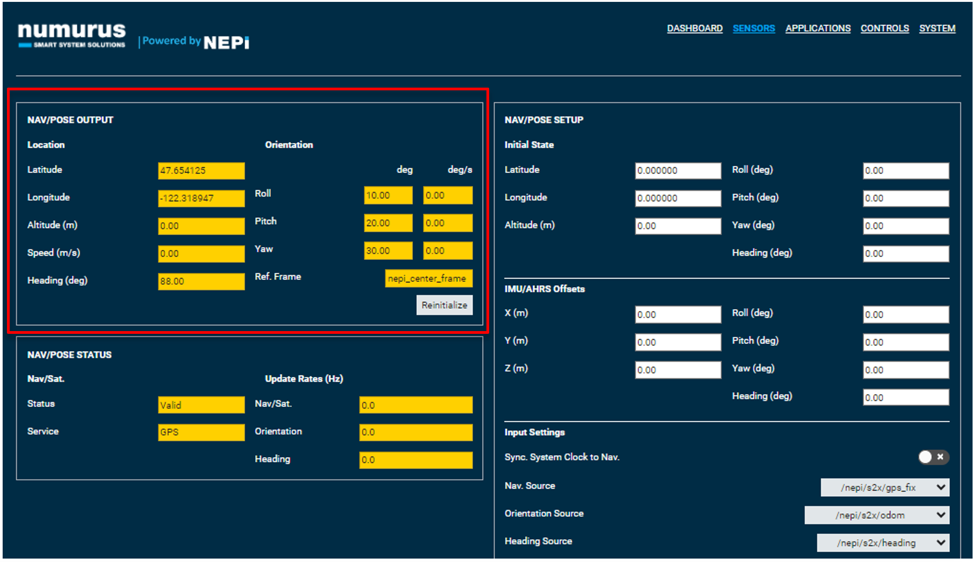Click the IMU/AHRS Offsets Heading (deg) input
This screenshot has height=562, width=976.
coord(906,398)
